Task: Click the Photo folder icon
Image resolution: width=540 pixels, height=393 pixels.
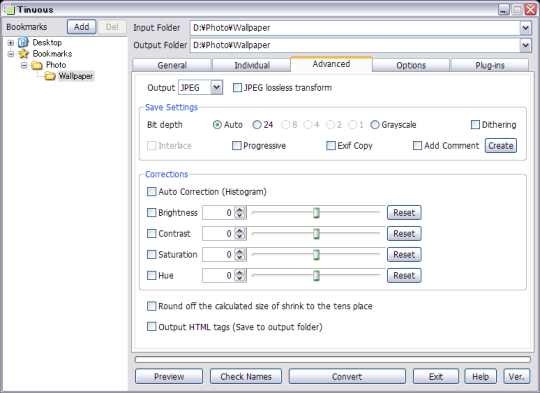Action: pos(37,65)
